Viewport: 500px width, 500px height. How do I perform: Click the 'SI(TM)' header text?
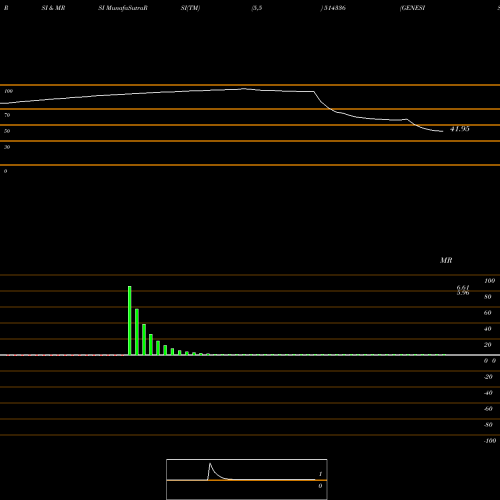coord(190,8)
